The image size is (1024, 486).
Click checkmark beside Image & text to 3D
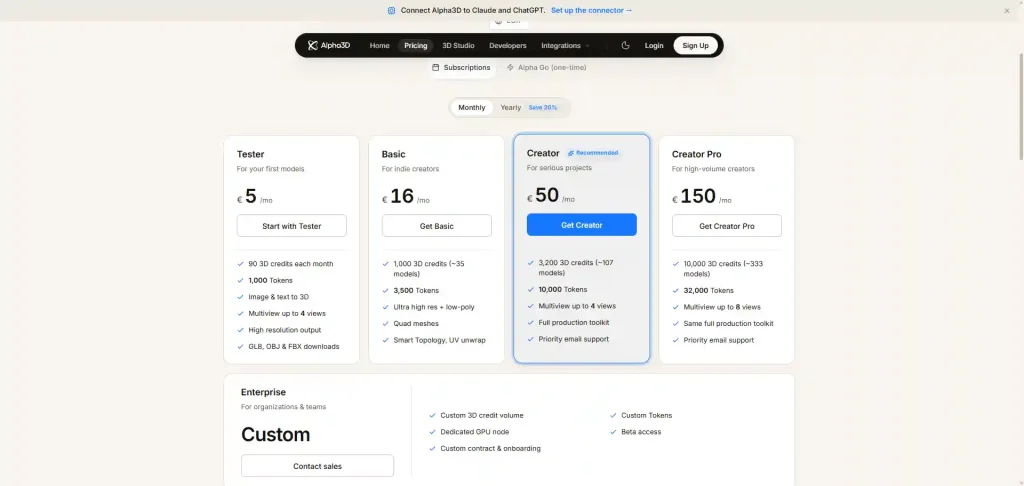click(240, 297)
